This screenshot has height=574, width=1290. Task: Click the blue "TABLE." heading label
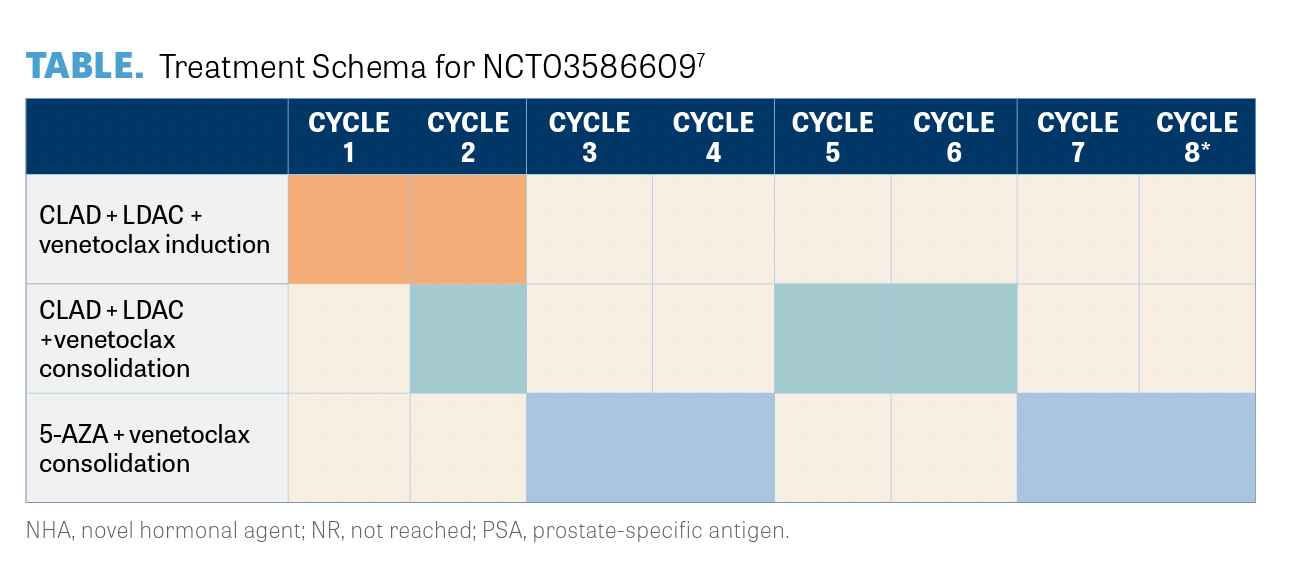pyautogui.click(x=85, y=65)
